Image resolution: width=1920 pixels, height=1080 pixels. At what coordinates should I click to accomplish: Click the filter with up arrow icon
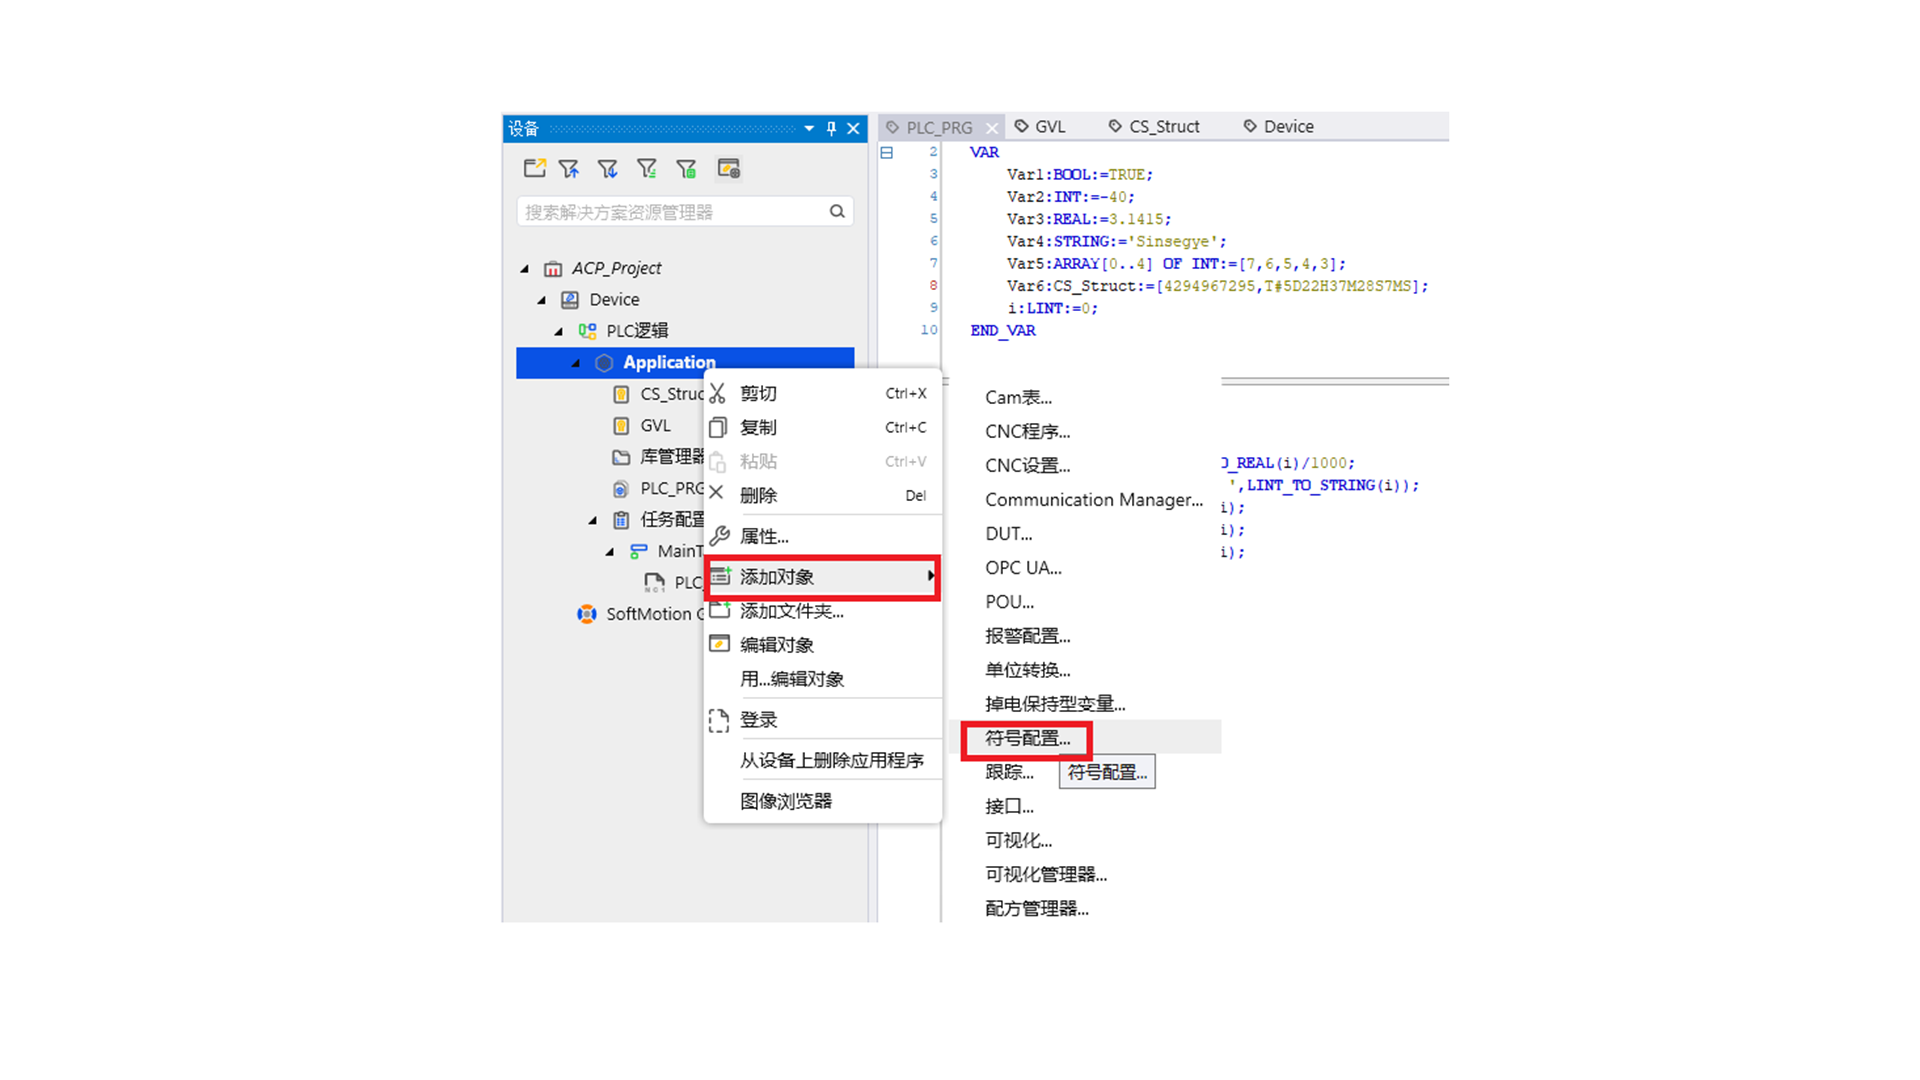[569, 169]
